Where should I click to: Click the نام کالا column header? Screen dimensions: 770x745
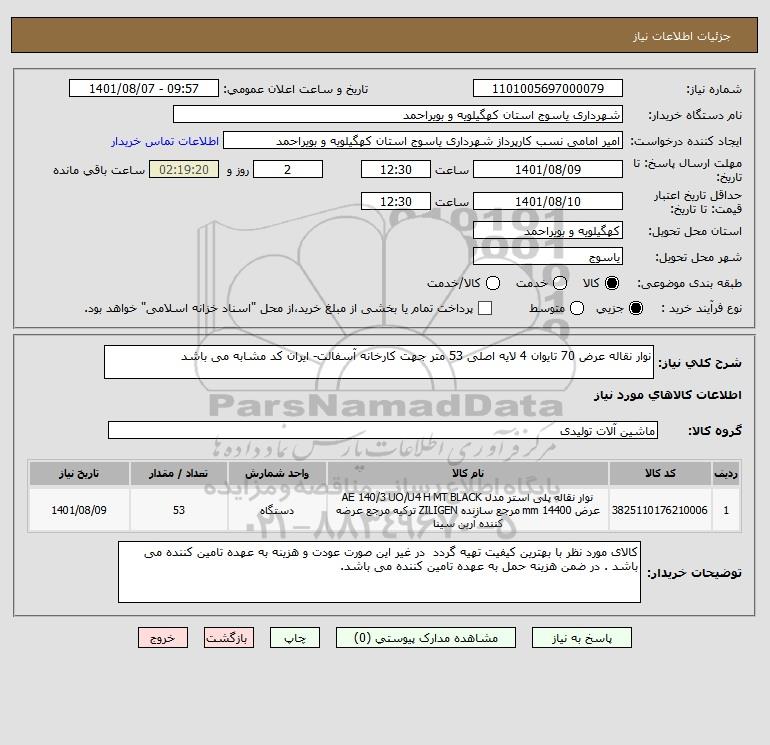468,473
